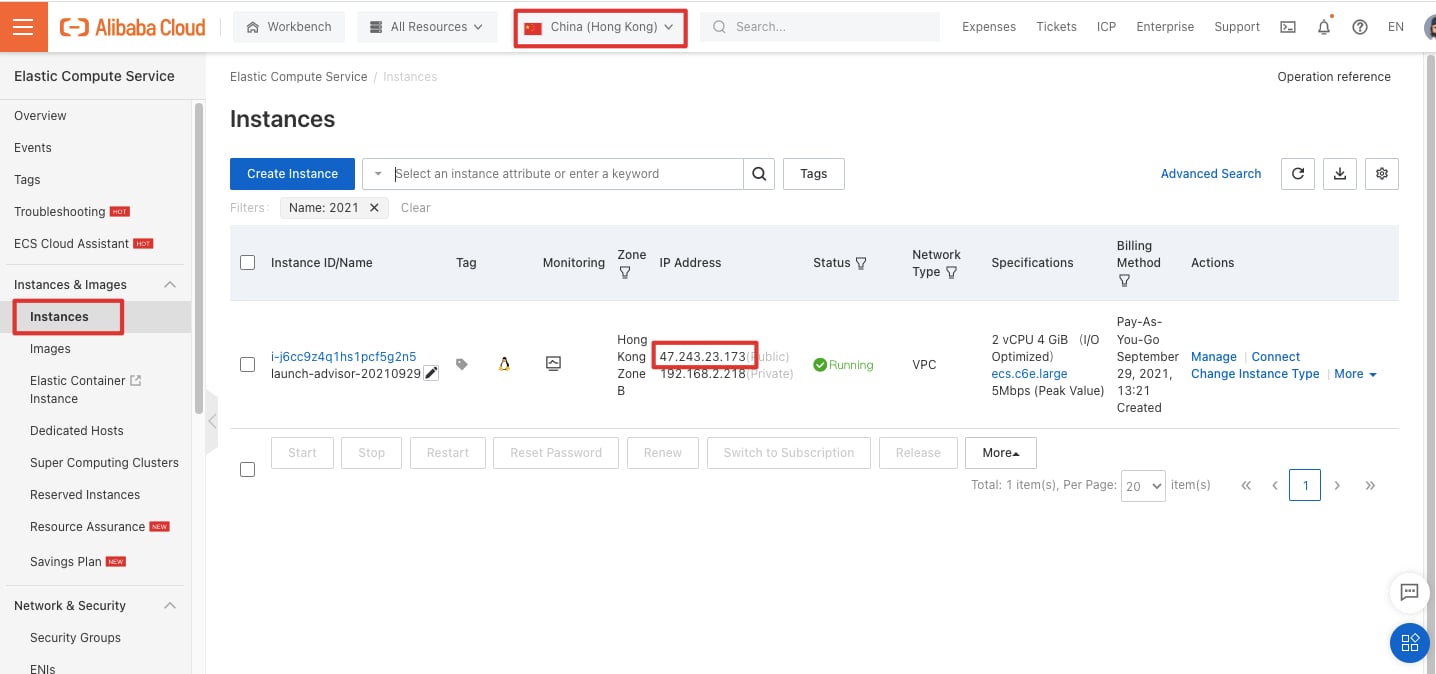Open the instance attribute filter dropdown arrow
Image resolution: width=1436 pixels, height=674 pixels.
coord(378,174)
